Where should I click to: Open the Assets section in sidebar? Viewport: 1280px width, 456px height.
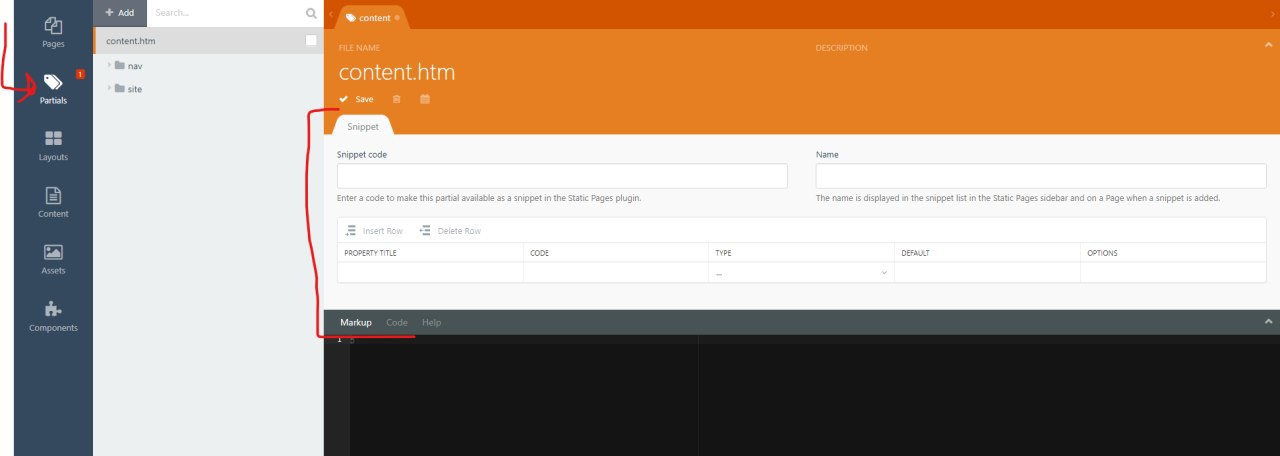click(53, 259)
